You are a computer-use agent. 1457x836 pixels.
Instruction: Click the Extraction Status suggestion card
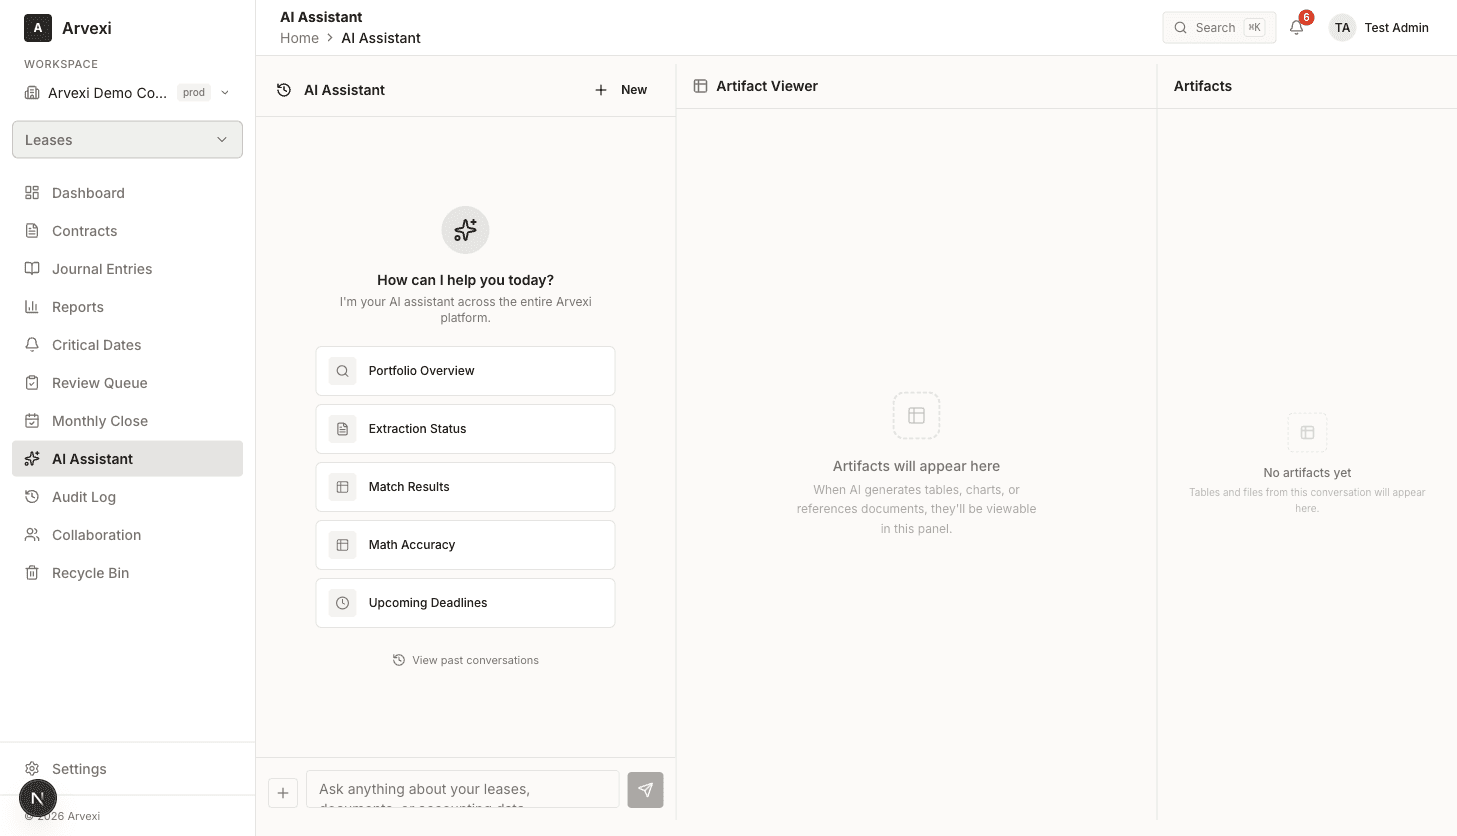click(x=465, y=428)
